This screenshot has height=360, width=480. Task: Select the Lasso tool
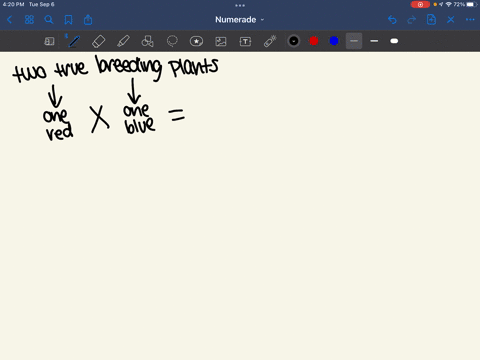click(x=172, y=41)
